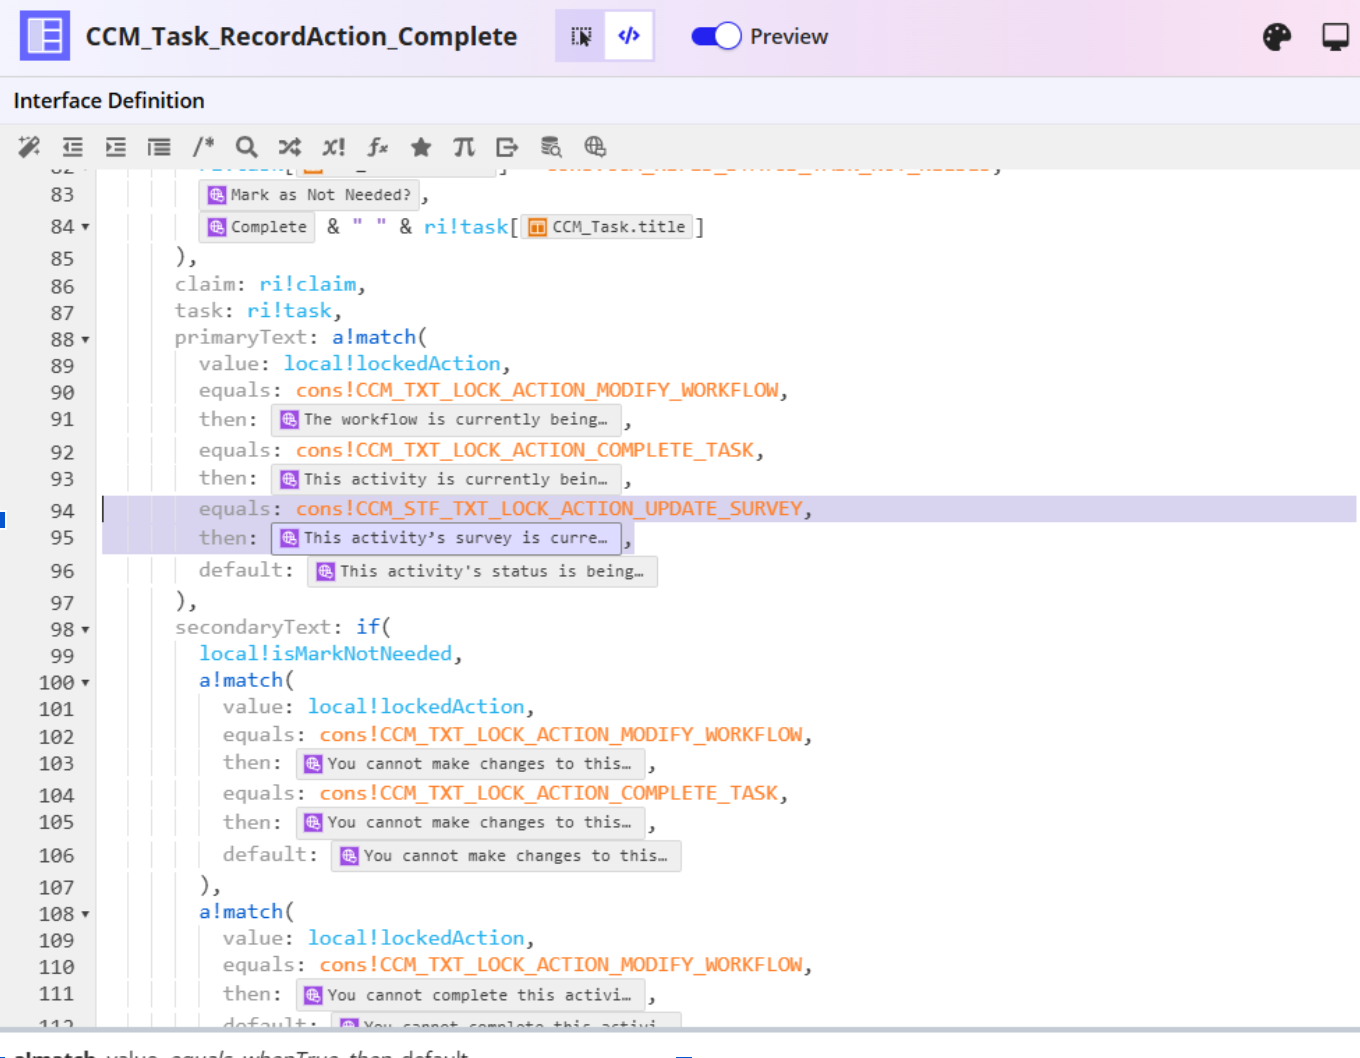Viewport: 1360px width, 1058px height.
Task: Collapse code fold arrow at line 108
Action: [x=85, y=915]
